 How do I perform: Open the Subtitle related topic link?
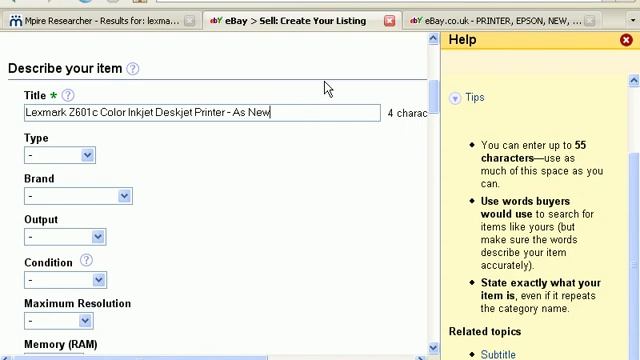tap(498, 354)
